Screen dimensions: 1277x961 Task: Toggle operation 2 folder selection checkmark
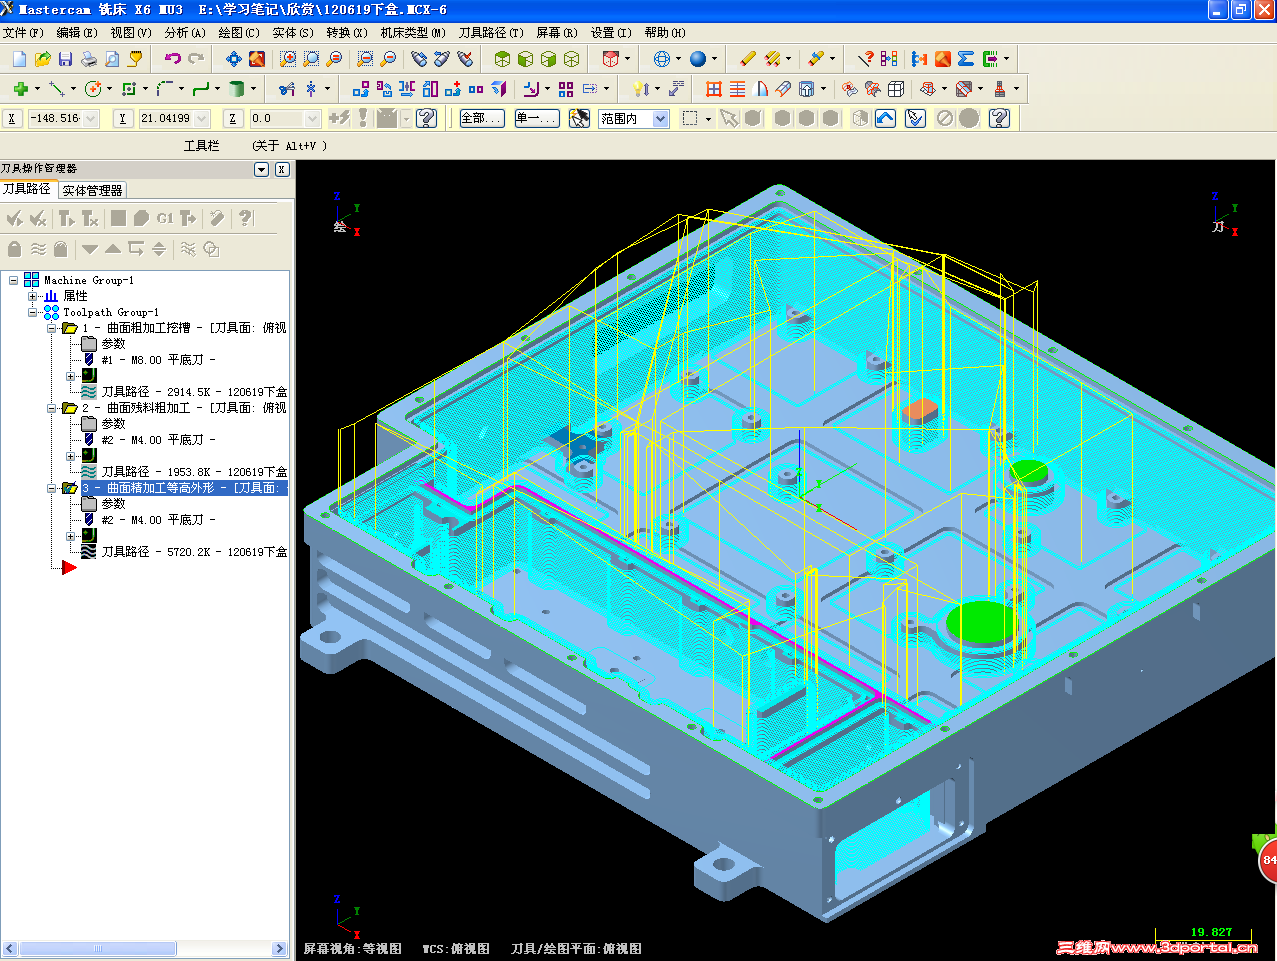tap(70, 408)
